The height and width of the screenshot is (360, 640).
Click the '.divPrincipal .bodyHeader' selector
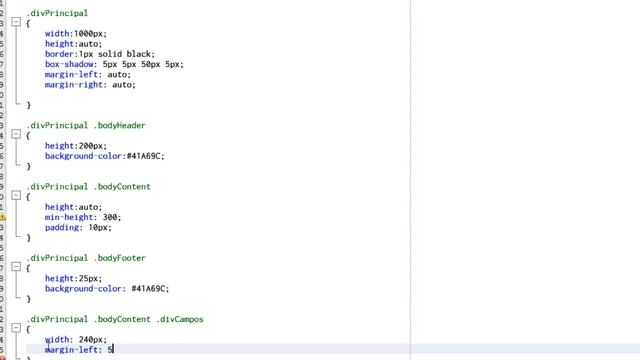tap(86, 125)
